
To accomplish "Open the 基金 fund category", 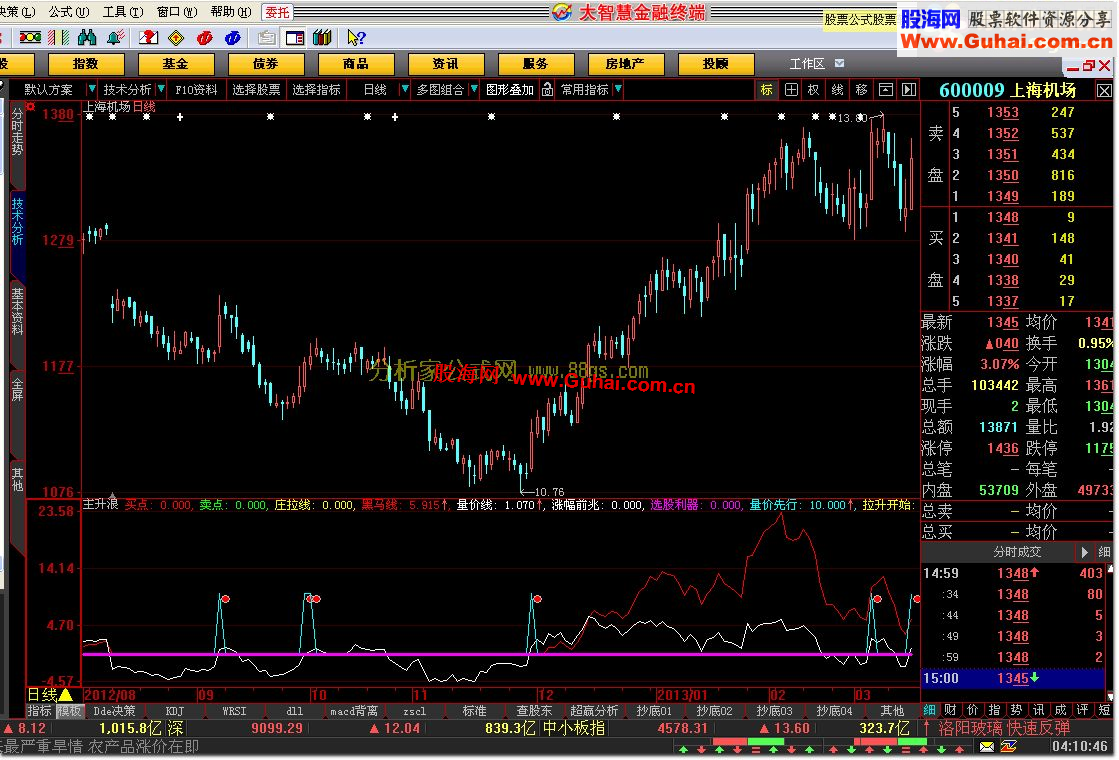I will click(176, 64).
